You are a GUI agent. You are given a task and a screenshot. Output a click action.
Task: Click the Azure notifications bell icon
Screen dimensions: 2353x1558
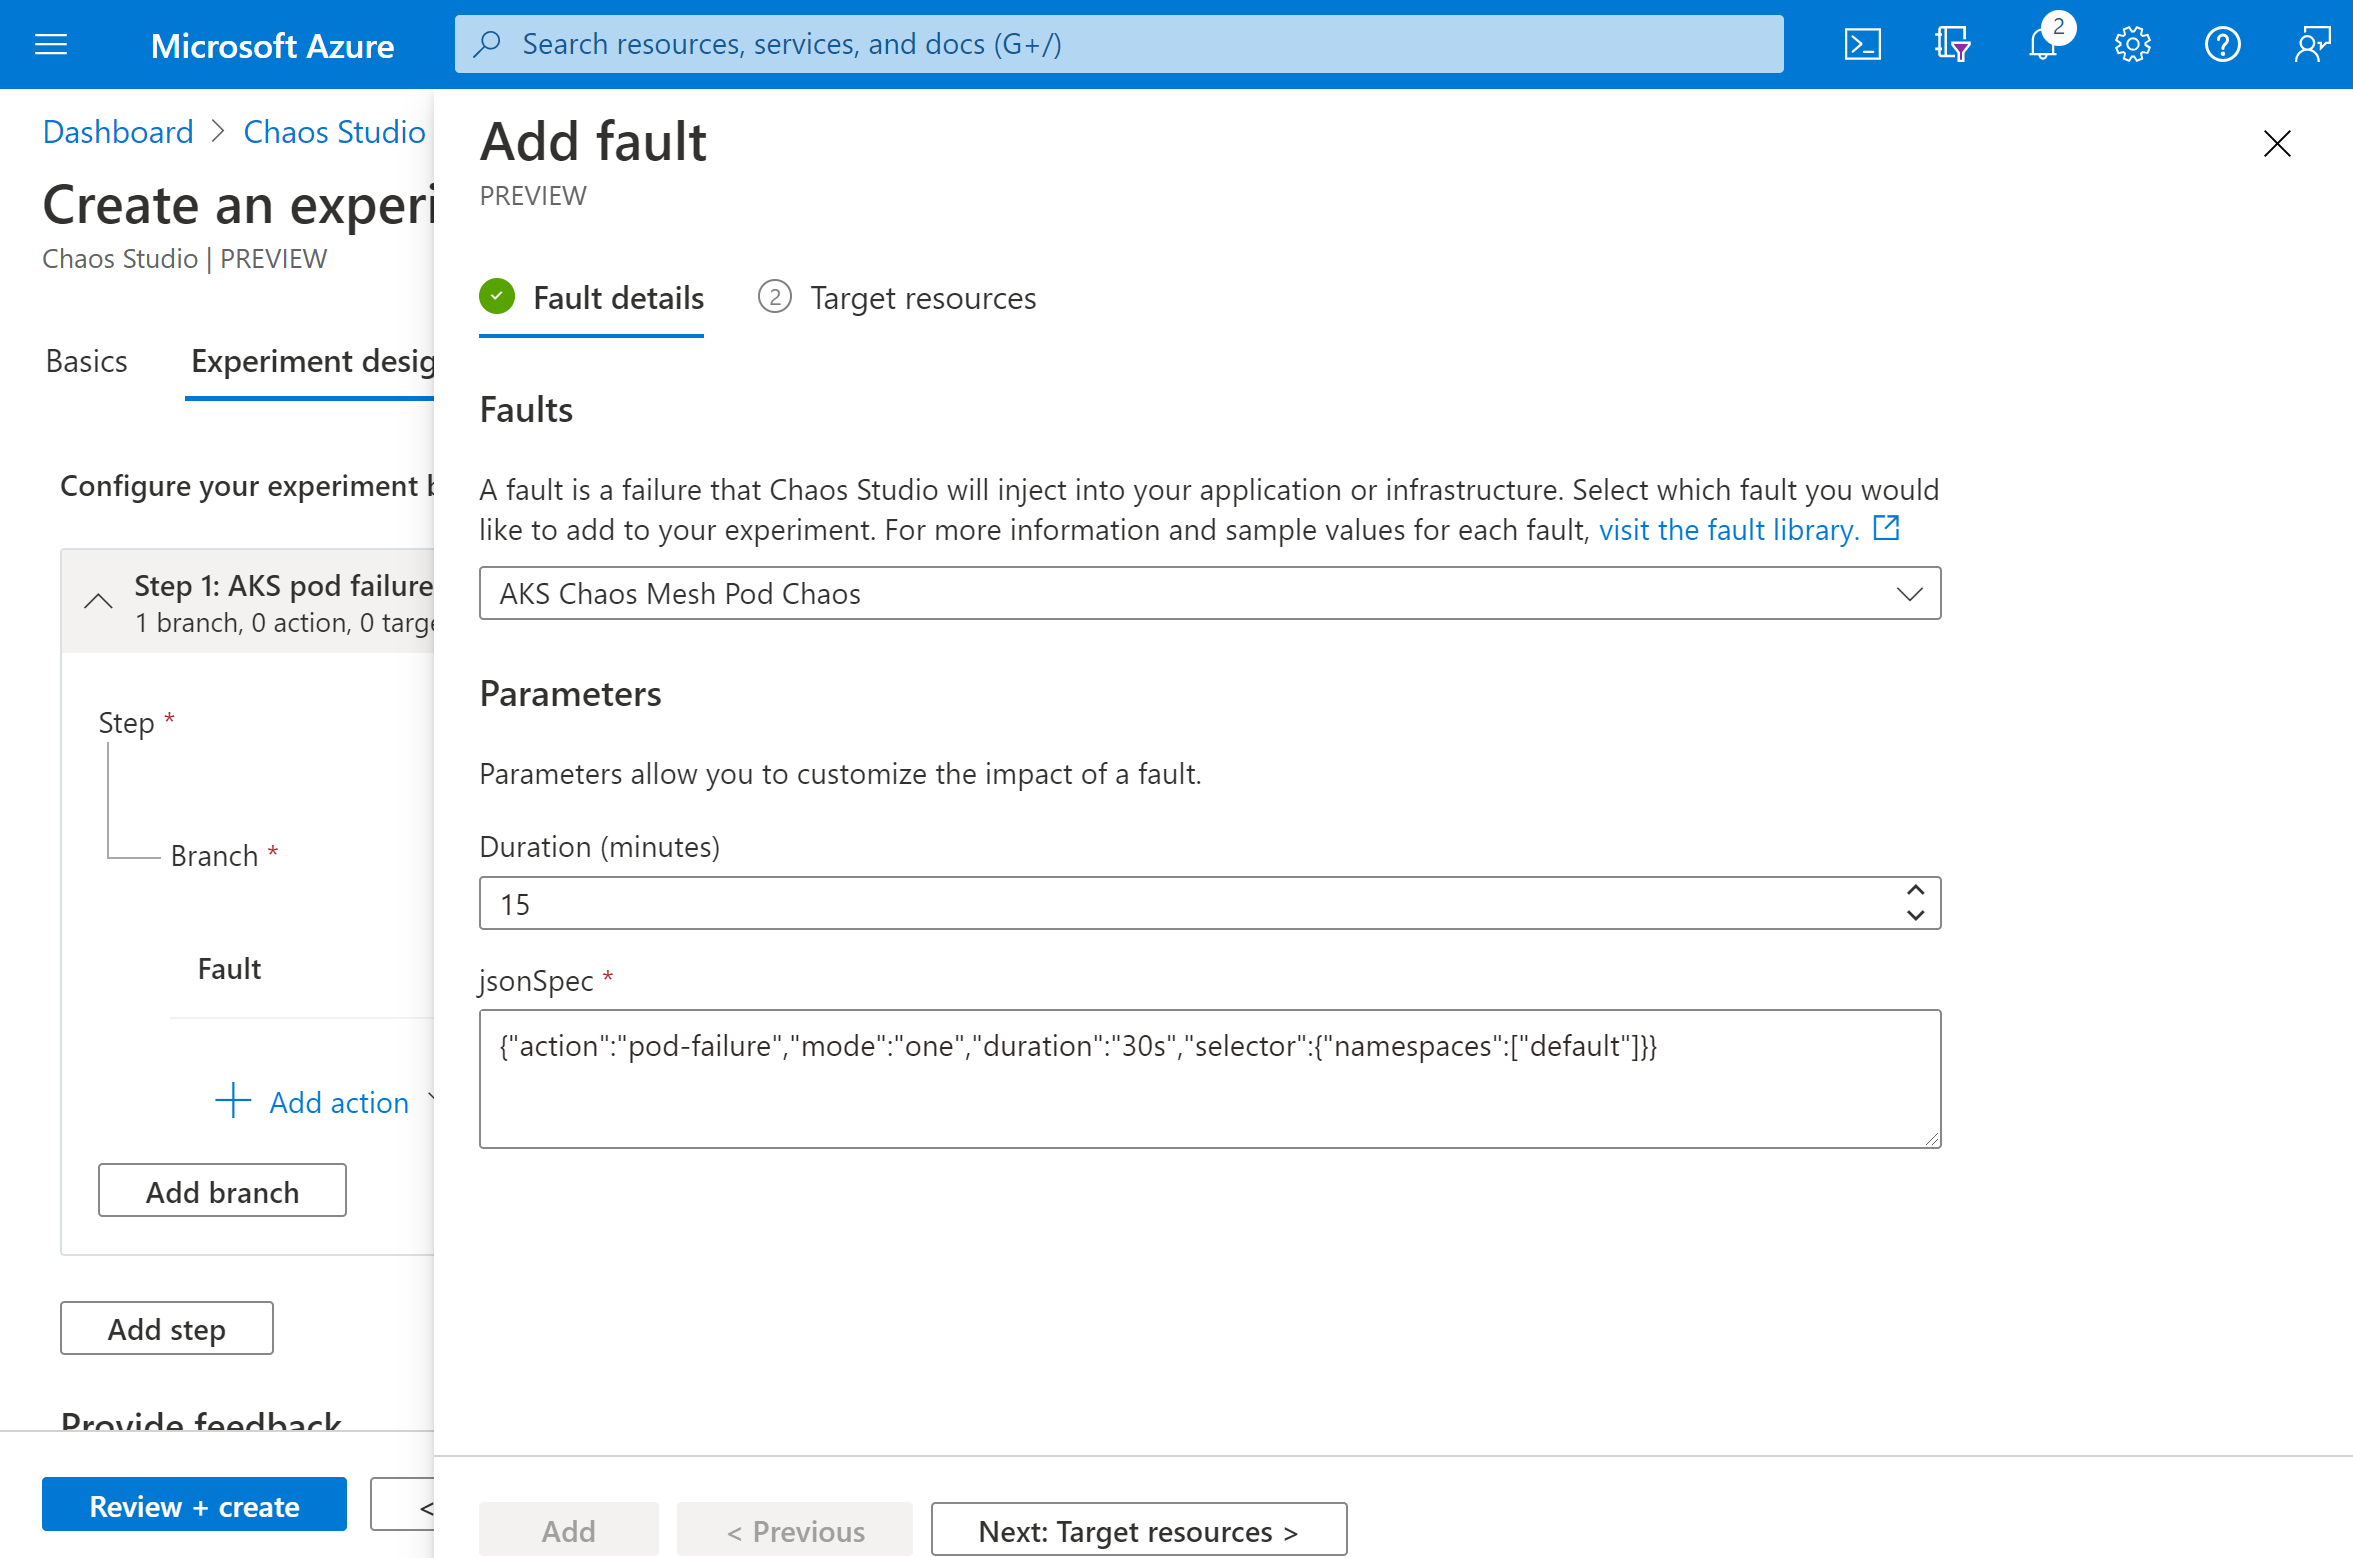[x=2042, y=43]
